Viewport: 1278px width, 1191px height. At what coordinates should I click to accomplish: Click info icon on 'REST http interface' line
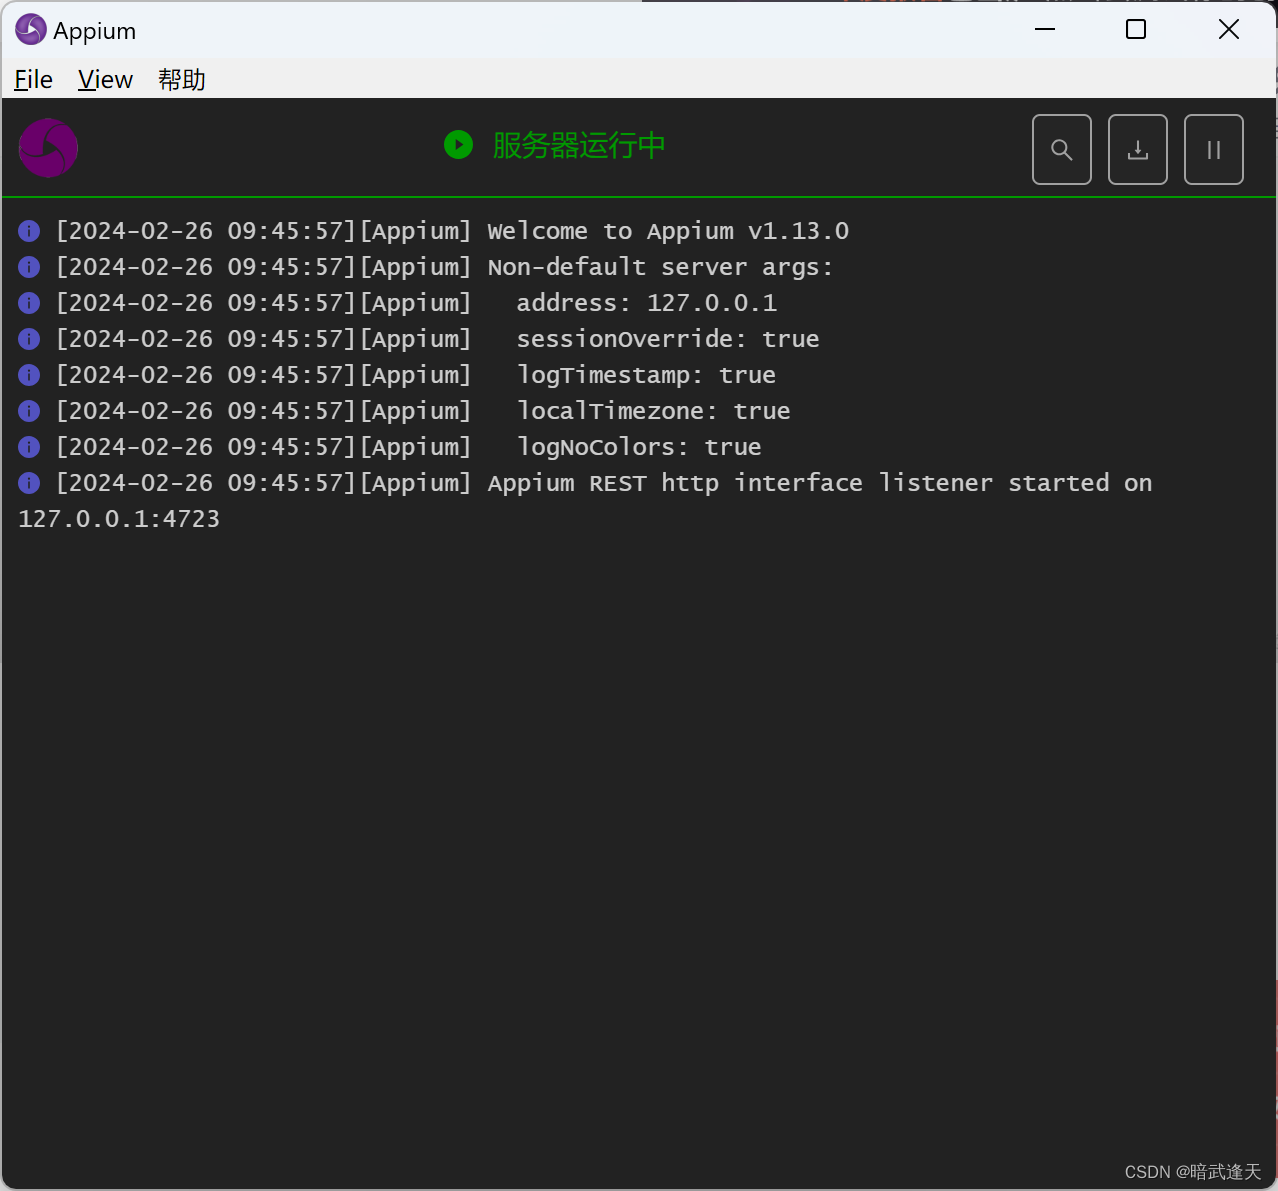(29, 483)
